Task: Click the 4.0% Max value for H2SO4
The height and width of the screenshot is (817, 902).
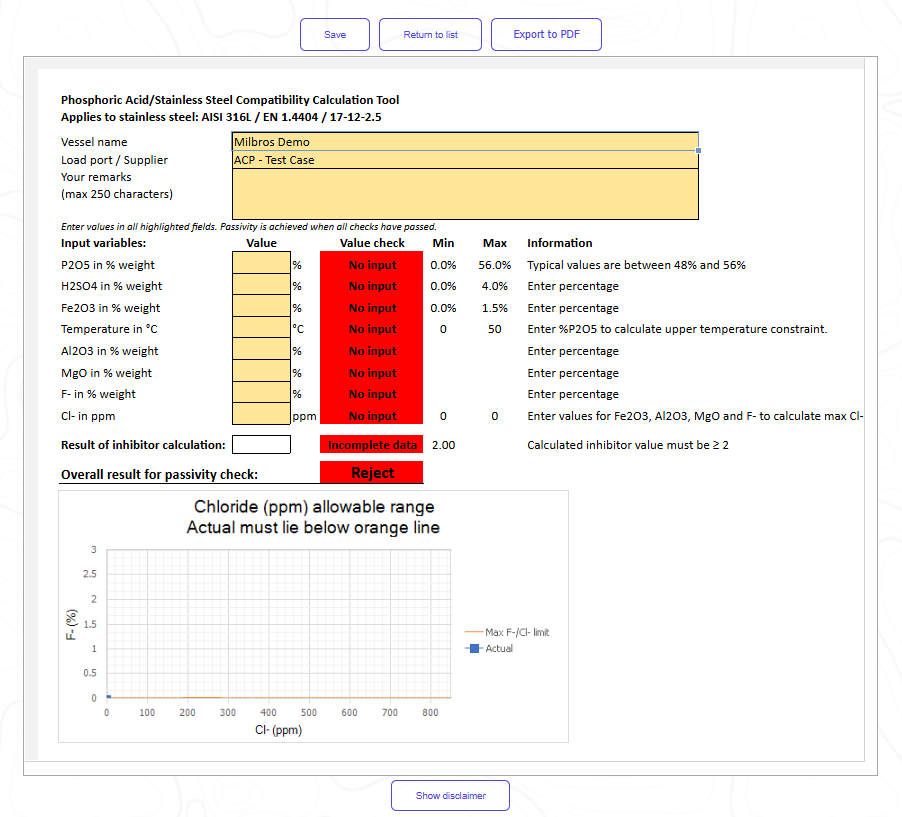Action: tap(495, 286)
